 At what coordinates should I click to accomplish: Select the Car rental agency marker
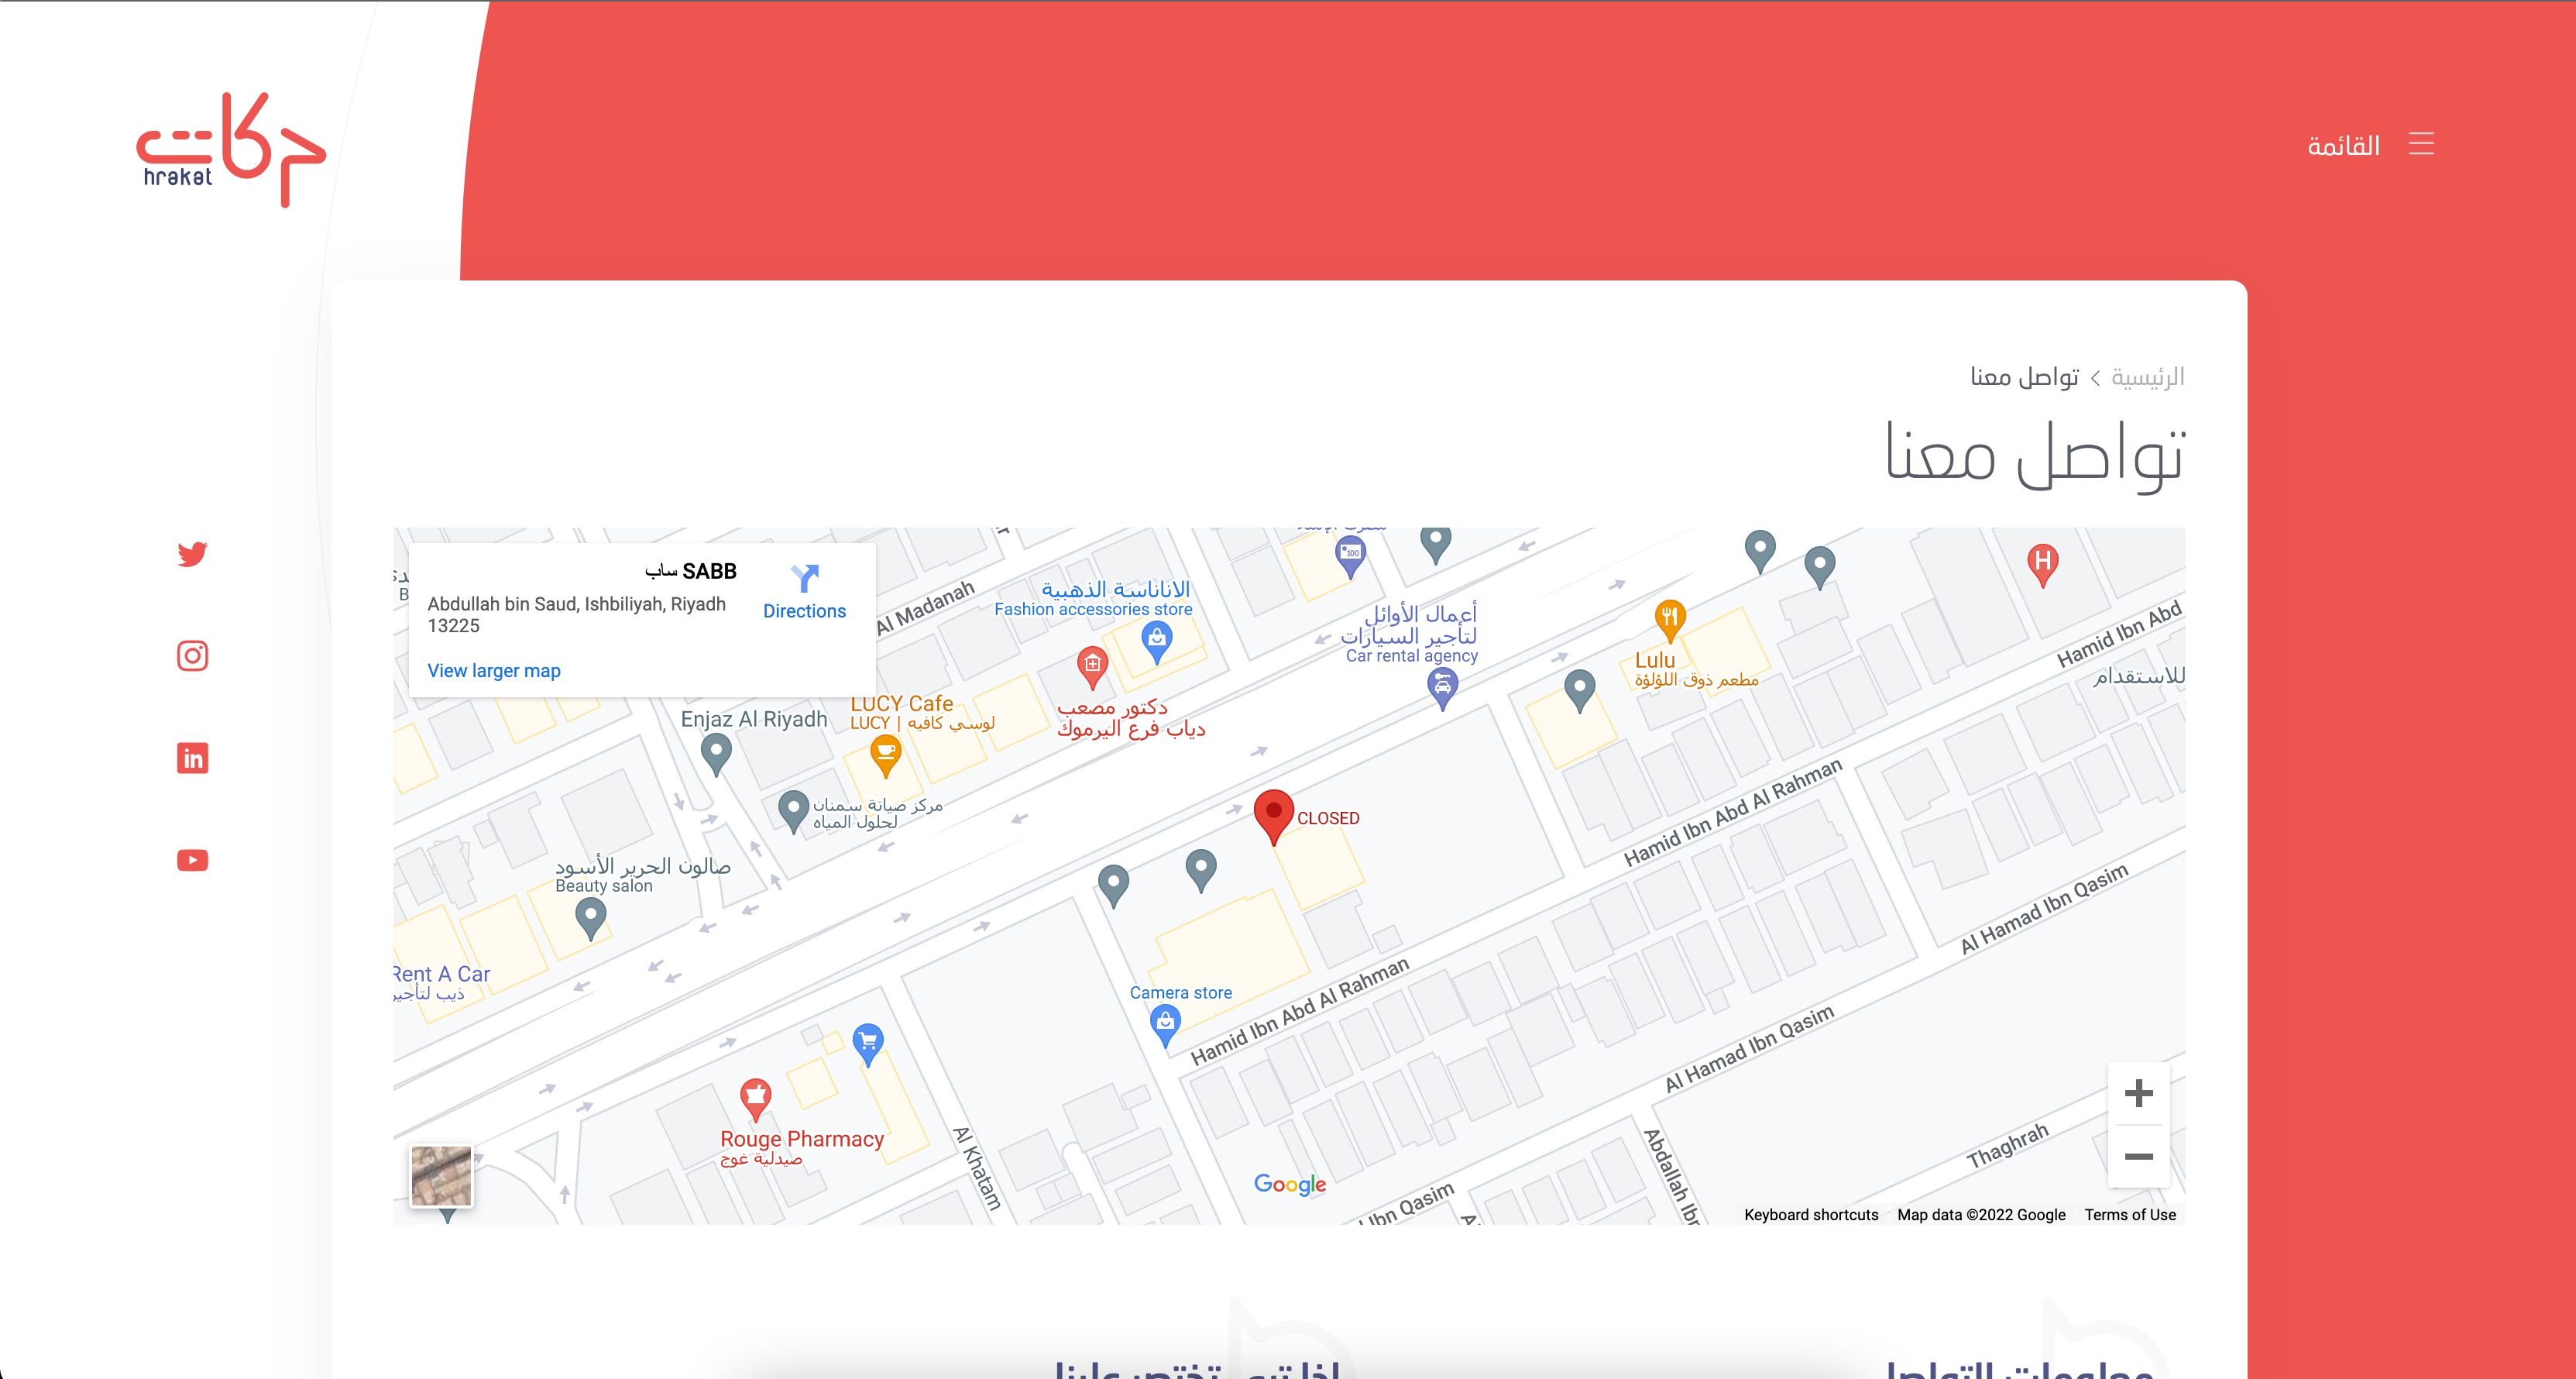tap(1441, 688)
